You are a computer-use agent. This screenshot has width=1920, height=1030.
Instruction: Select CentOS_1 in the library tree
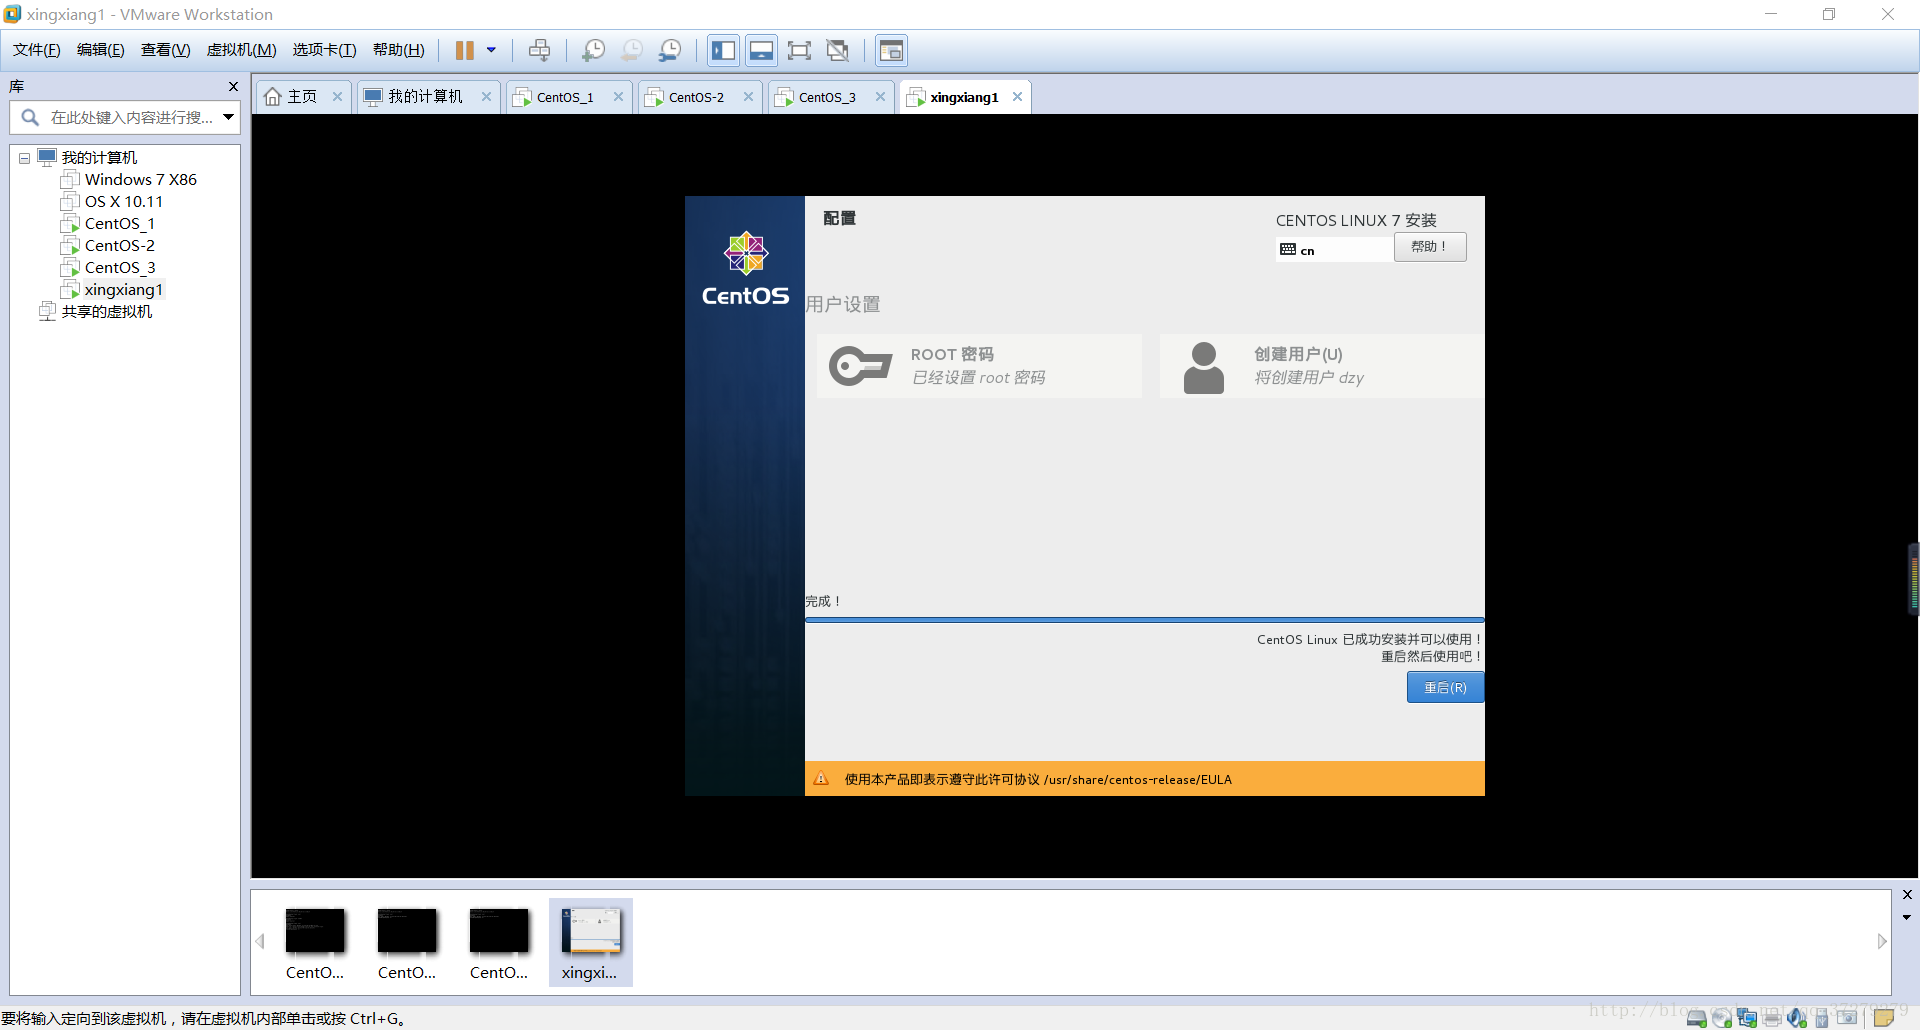click(119, 224)
